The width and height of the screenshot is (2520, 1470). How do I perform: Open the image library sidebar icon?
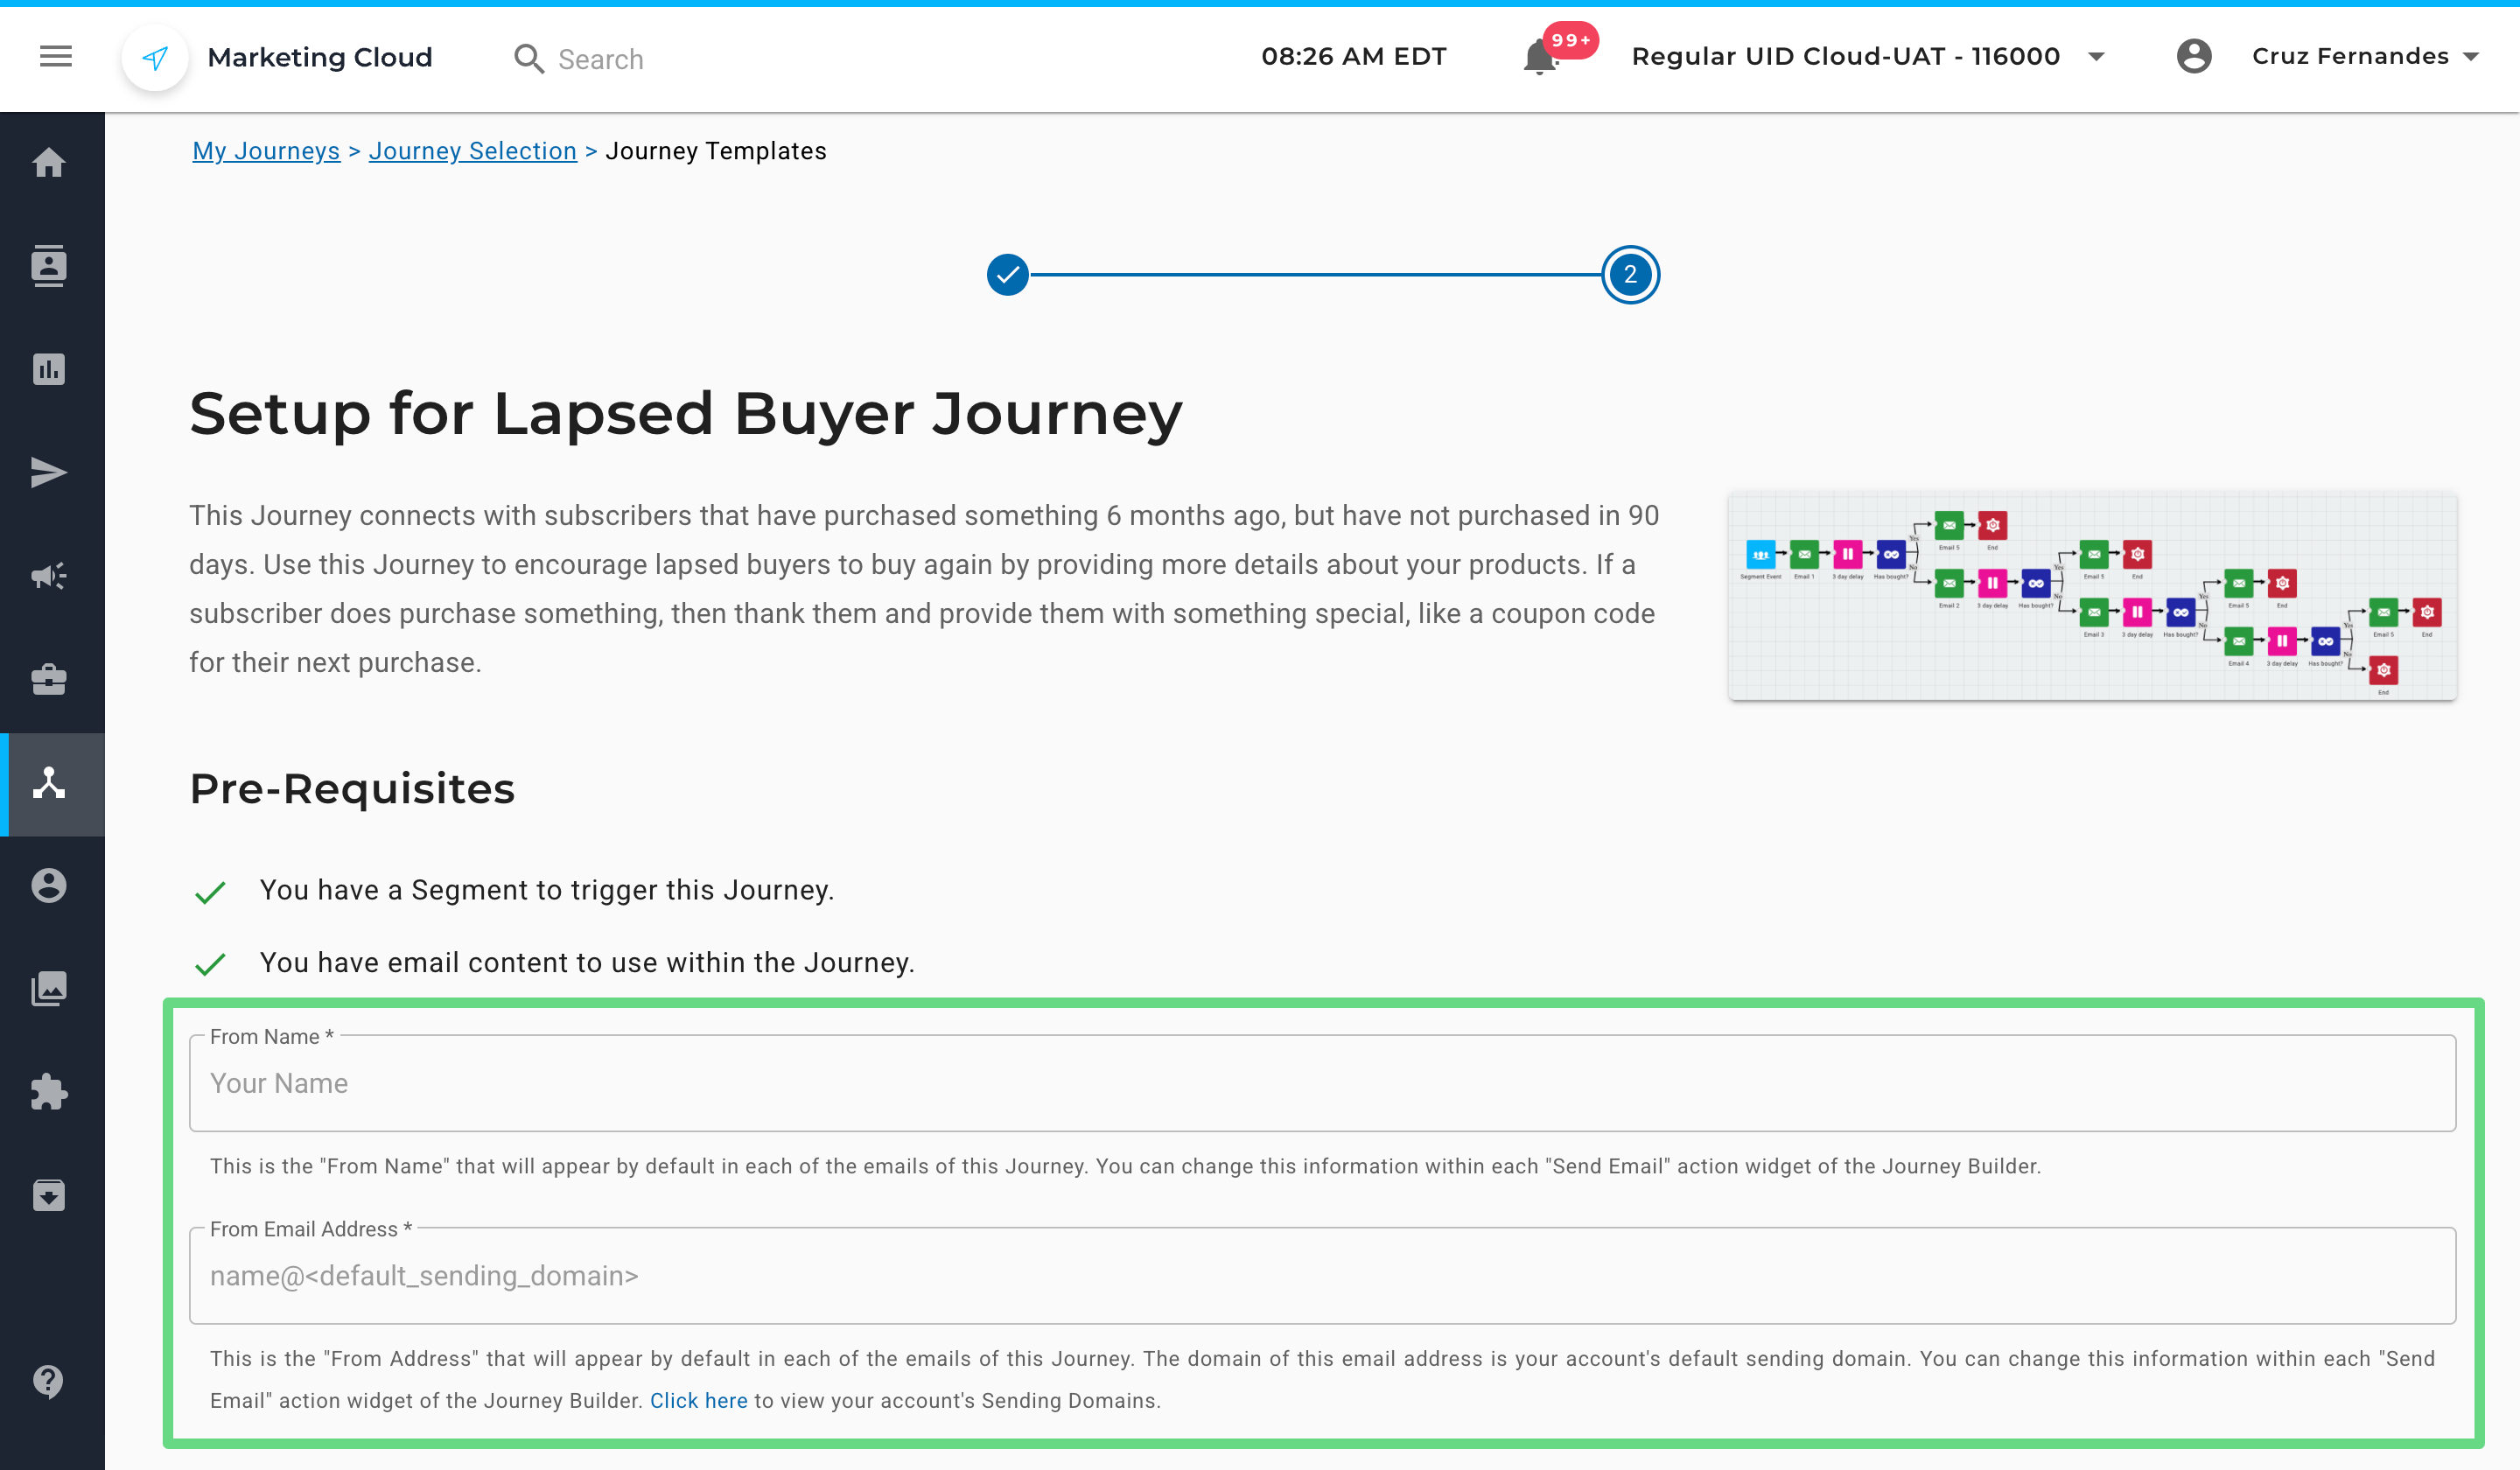point(49,988)
